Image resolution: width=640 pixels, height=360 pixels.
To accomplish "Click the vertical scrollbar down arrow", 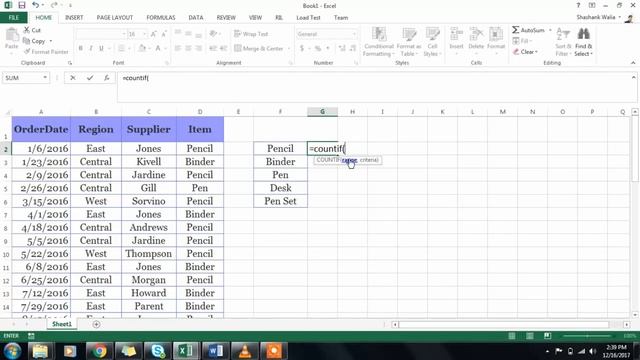I will point(635,315).
